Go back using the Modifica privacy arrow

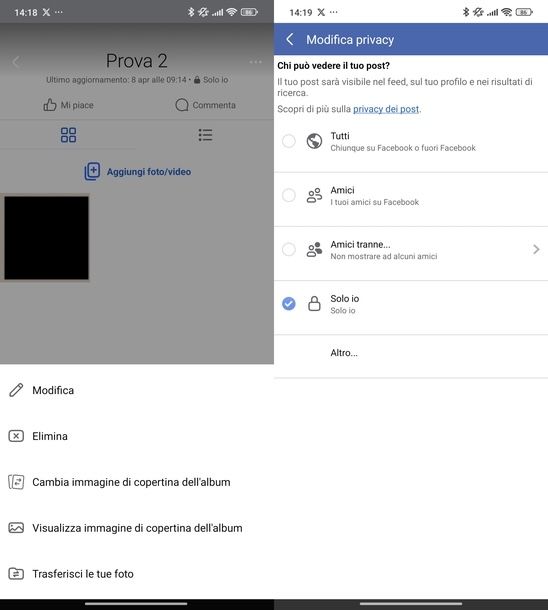(290, 39)
